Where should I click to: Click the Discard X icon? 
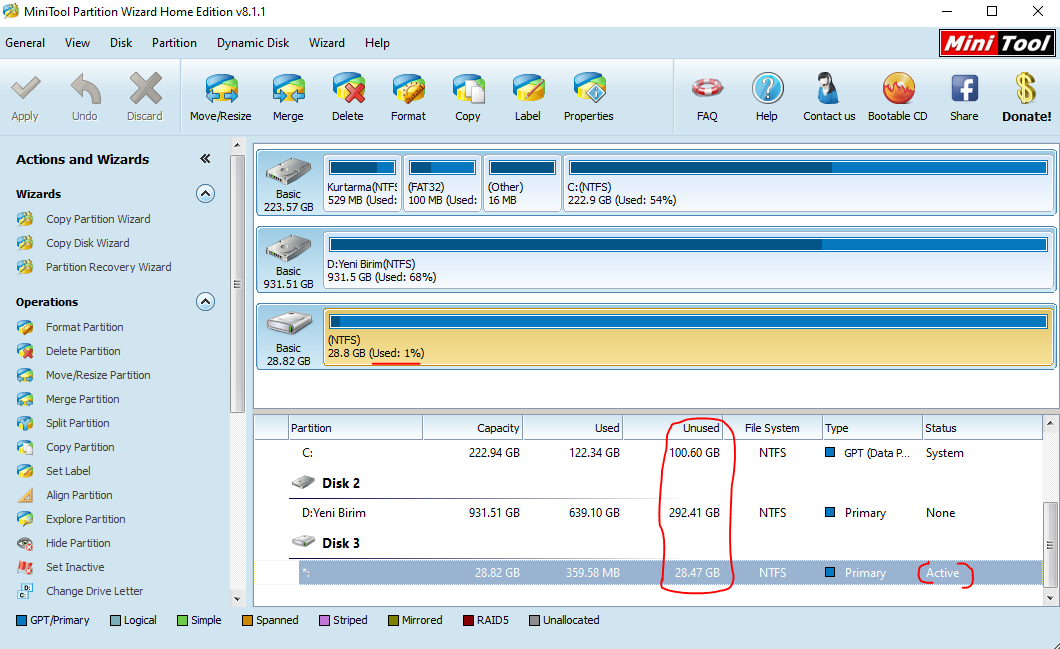tap(145, 89)
